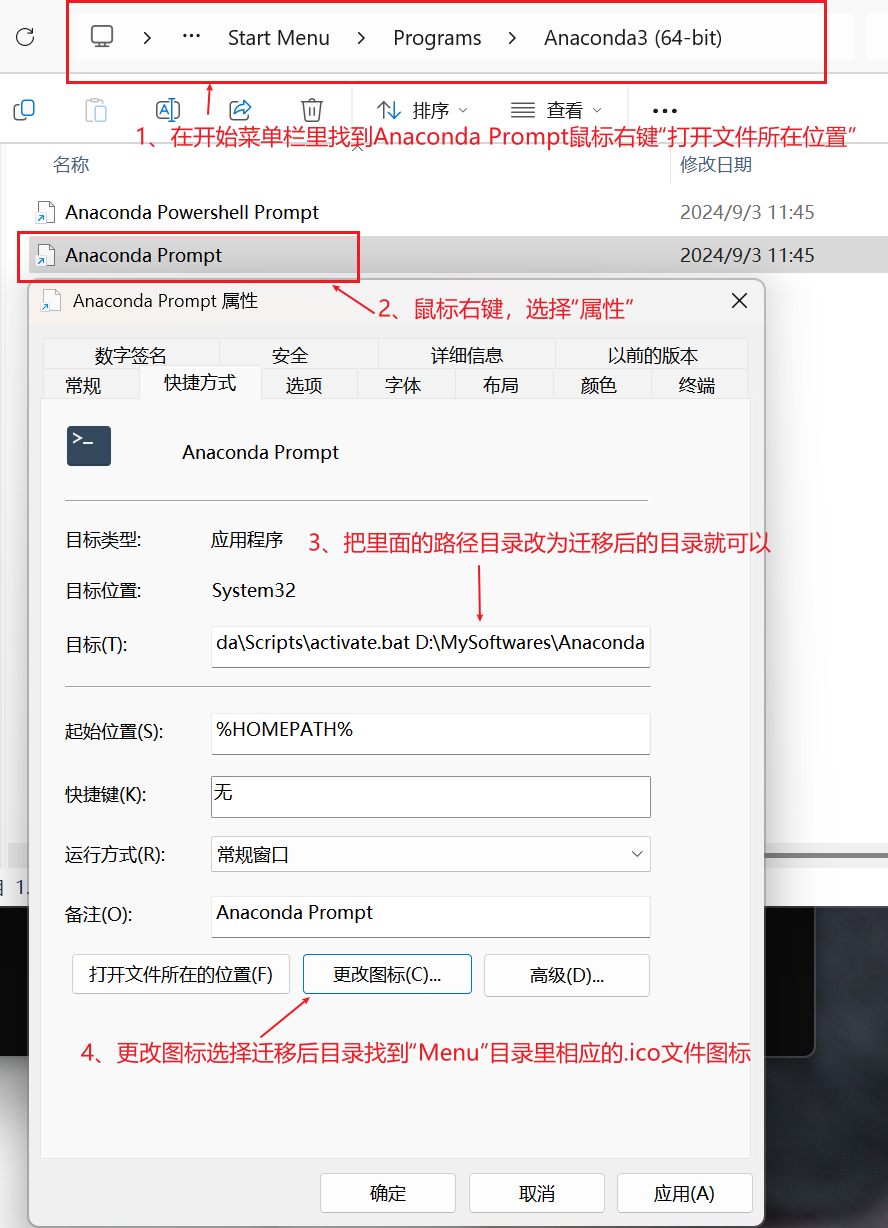
Task: Open the 'See more' three-dot toolbar menu
Action: click(664, 111)
